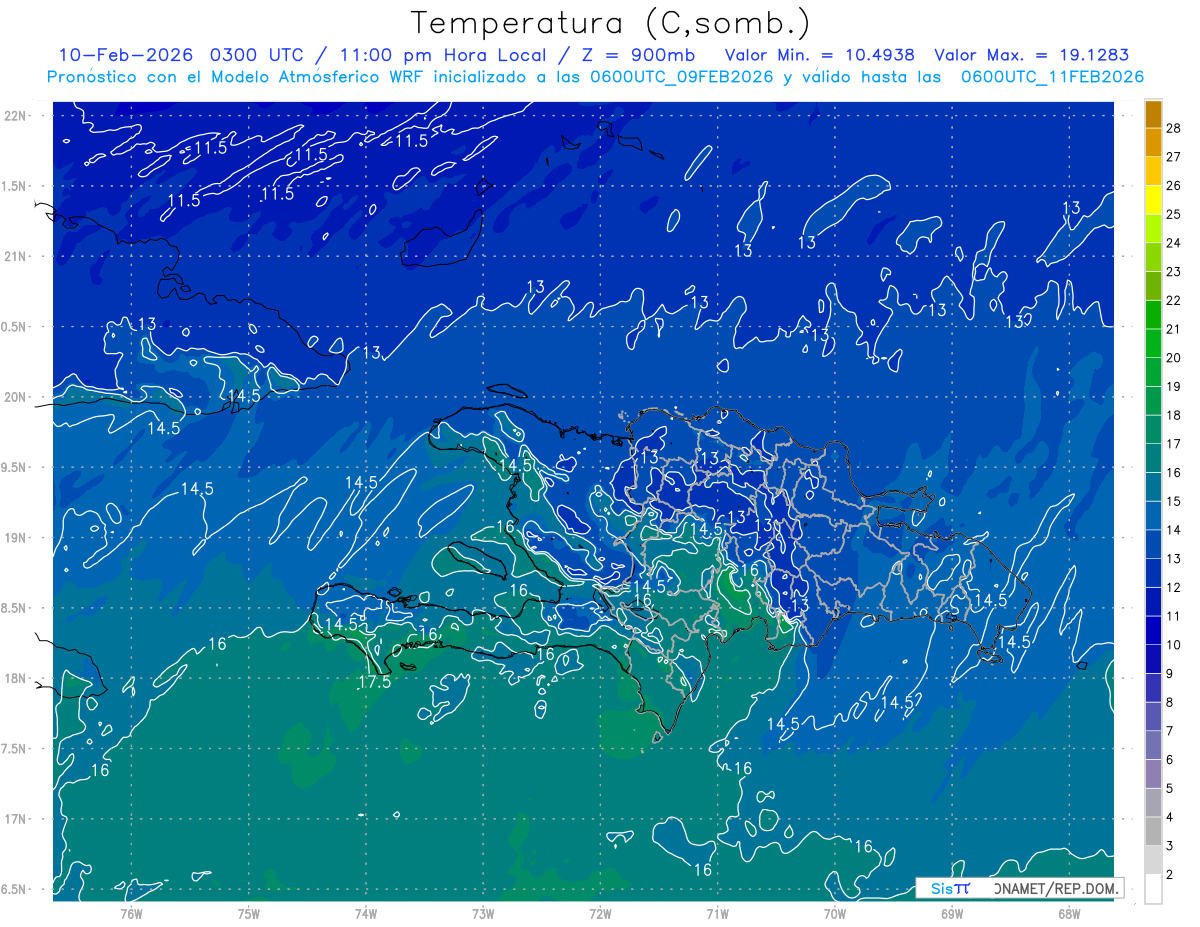This screenshot has width=1200, height=927.
Task: Click the "2" label on the color scale
Action: 1170,874
